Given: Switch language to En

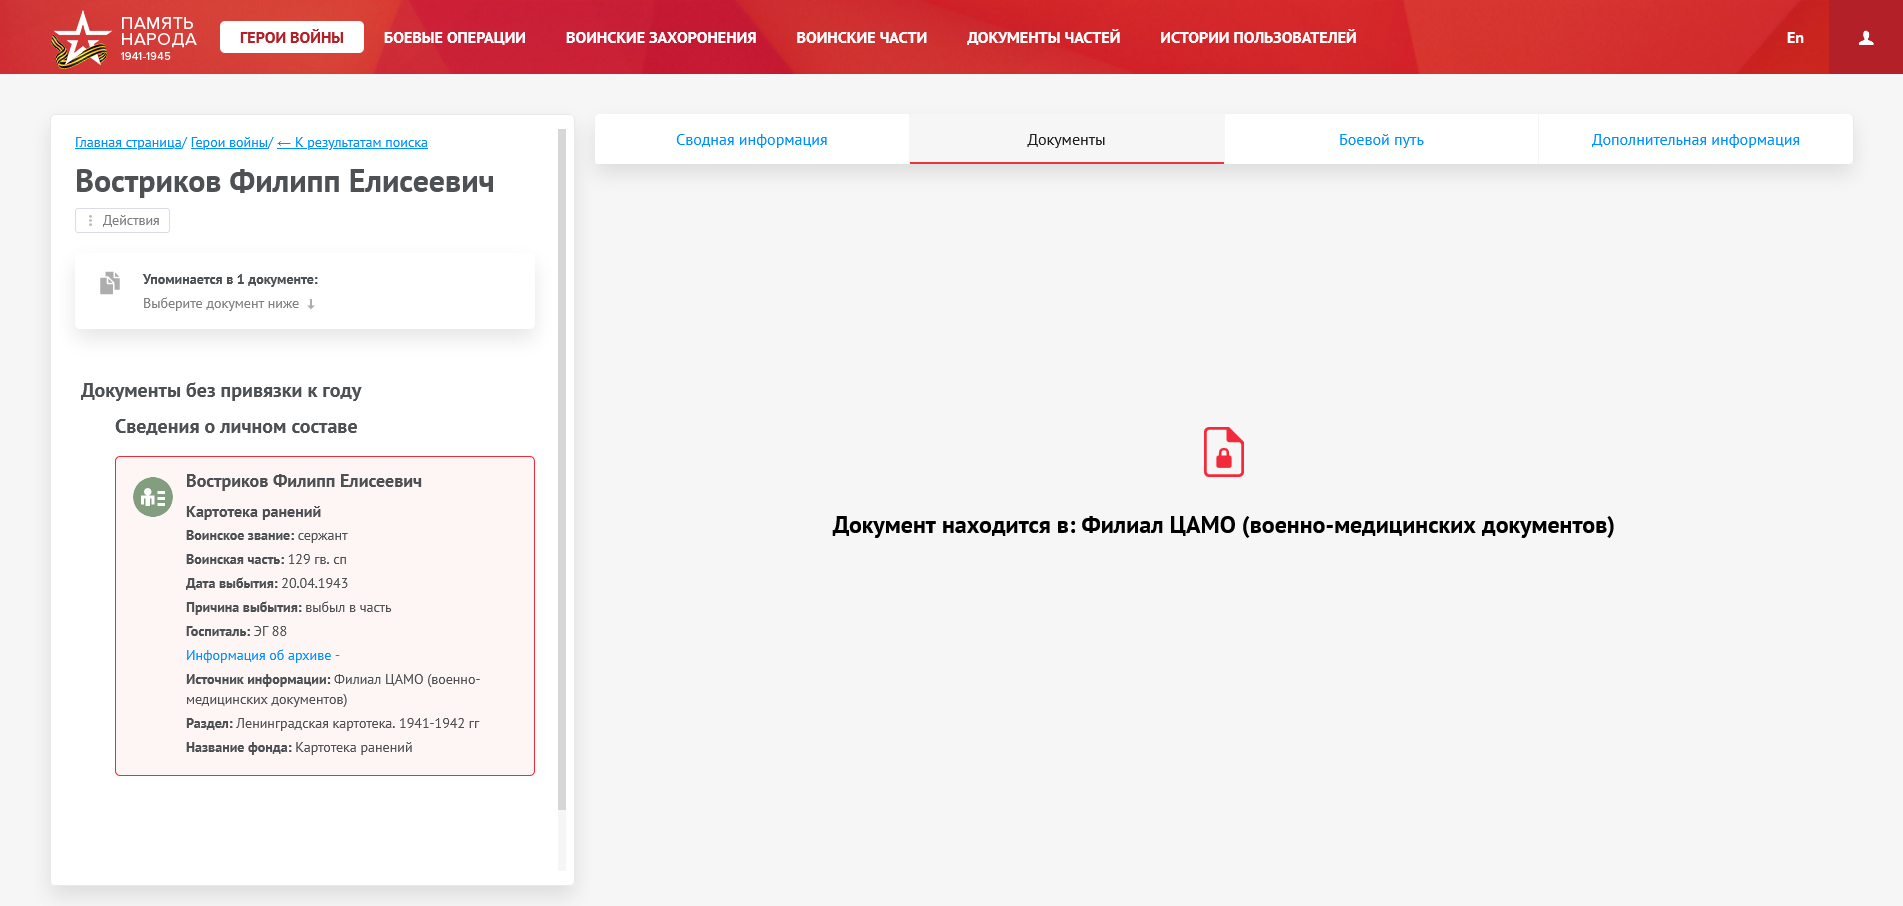Looking at the screenshot, I should pos(1795,38).
